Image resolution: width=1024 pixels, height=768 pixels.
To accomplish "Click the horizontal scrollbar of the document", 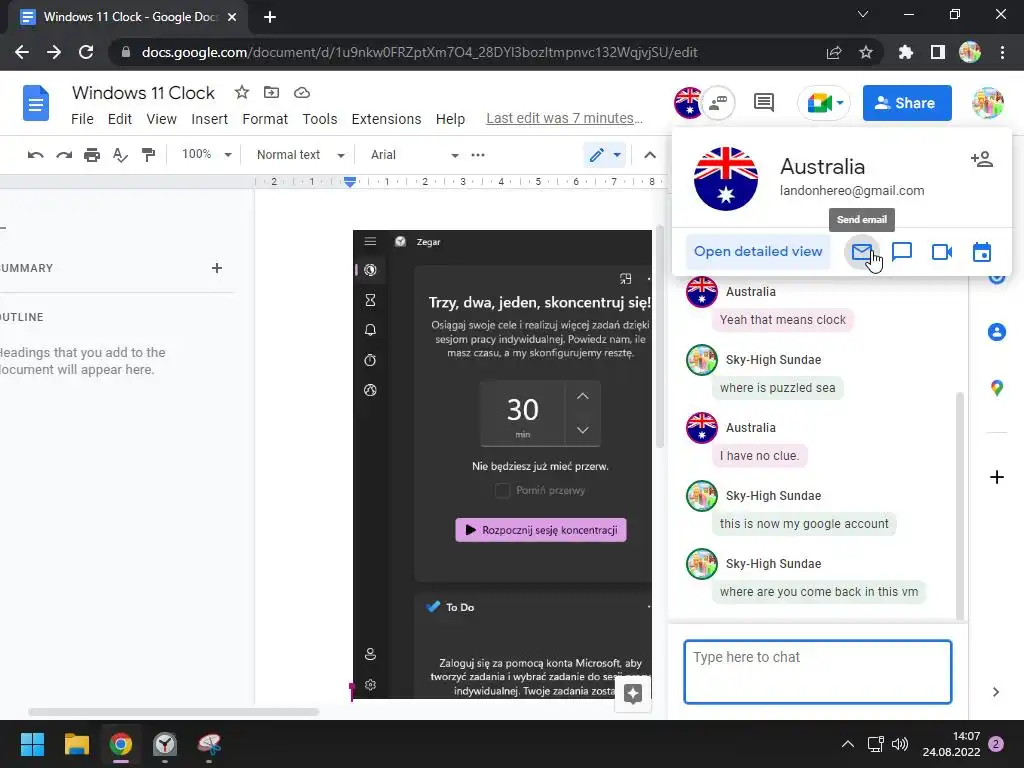I will pyautogui.click(x=173, y=712).
